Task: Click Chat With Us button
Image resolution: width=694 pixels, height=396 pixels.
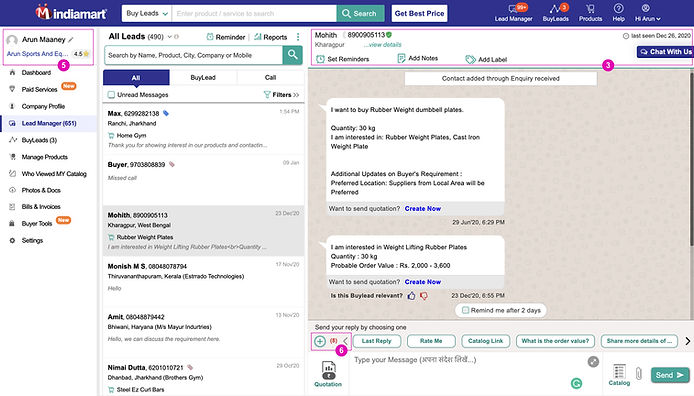Action: point(665,52)
